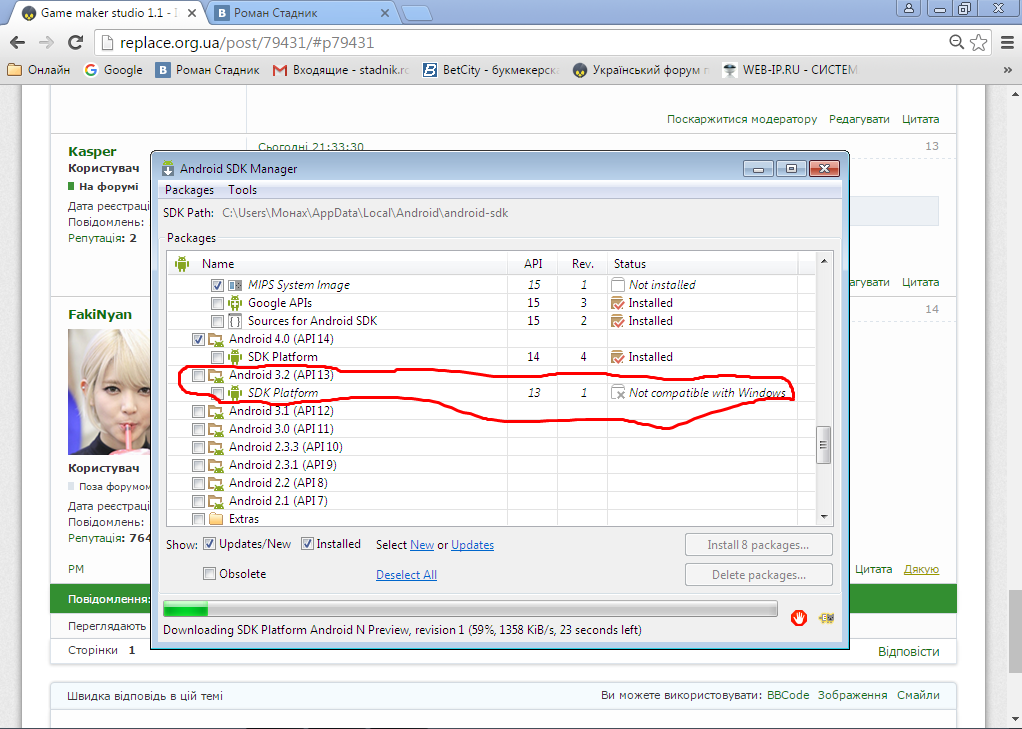
Task: Open the Входящие Gmail bookmark
Action: pyautogui.click(x=341, y=70)
